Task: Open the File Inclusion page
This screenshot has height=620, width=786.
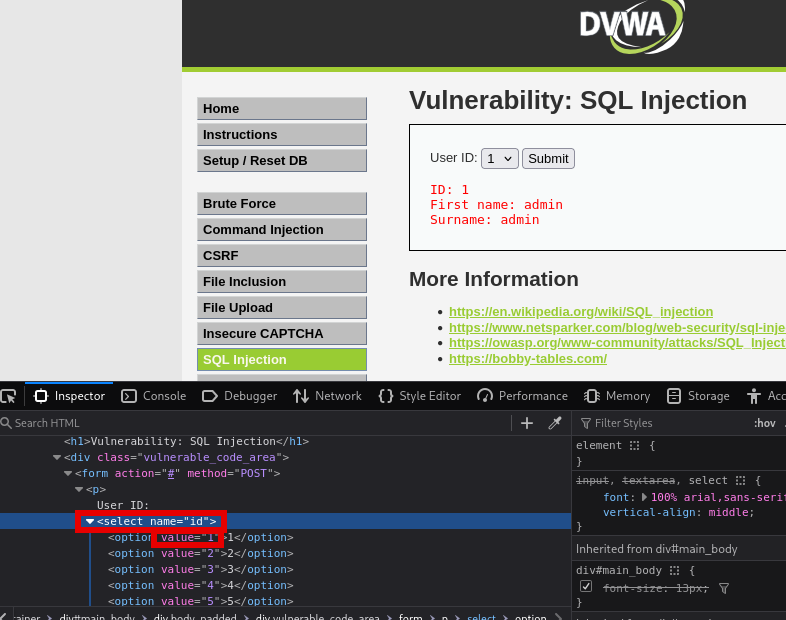Action: pyautogui.click(x=282, y=282)
